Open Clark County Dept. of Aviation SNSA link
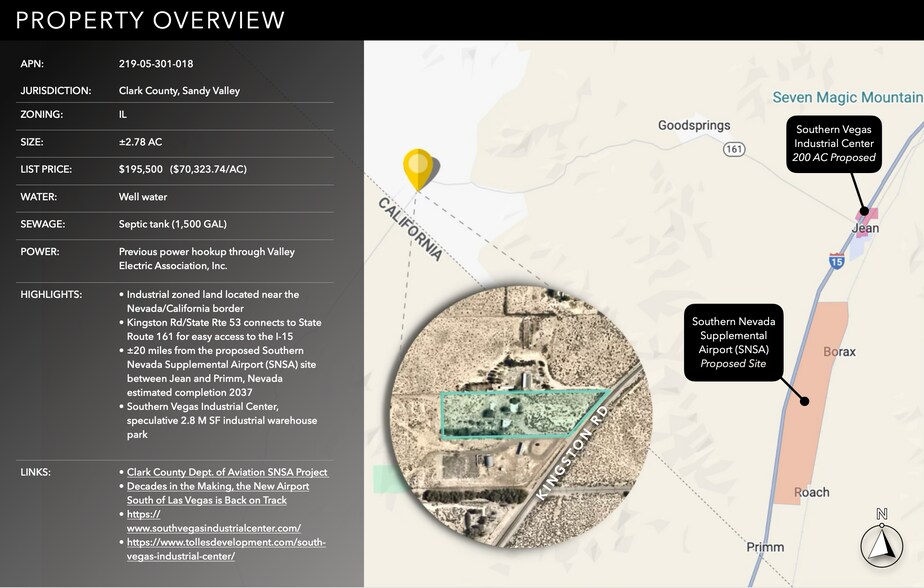 [x=227, y=472]
